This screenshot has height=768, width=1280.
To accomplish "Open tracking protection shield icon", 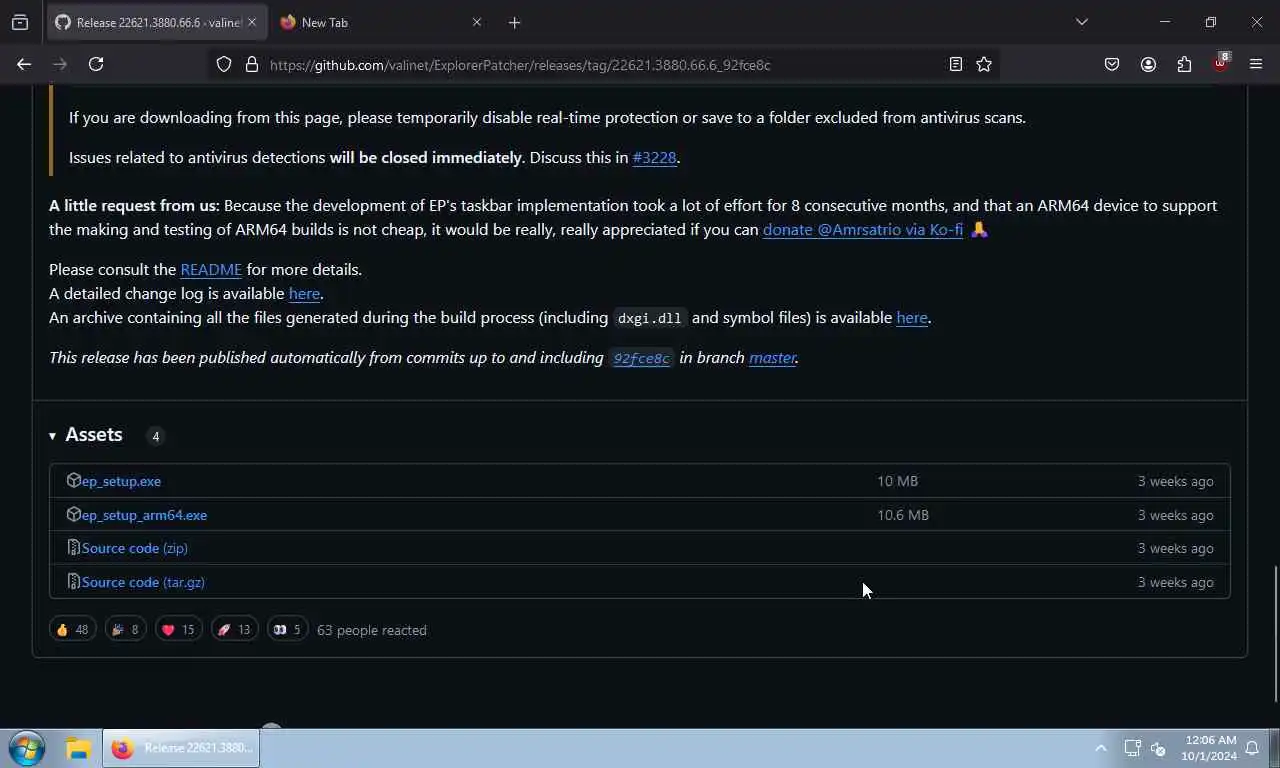I will tap(224, 64).
